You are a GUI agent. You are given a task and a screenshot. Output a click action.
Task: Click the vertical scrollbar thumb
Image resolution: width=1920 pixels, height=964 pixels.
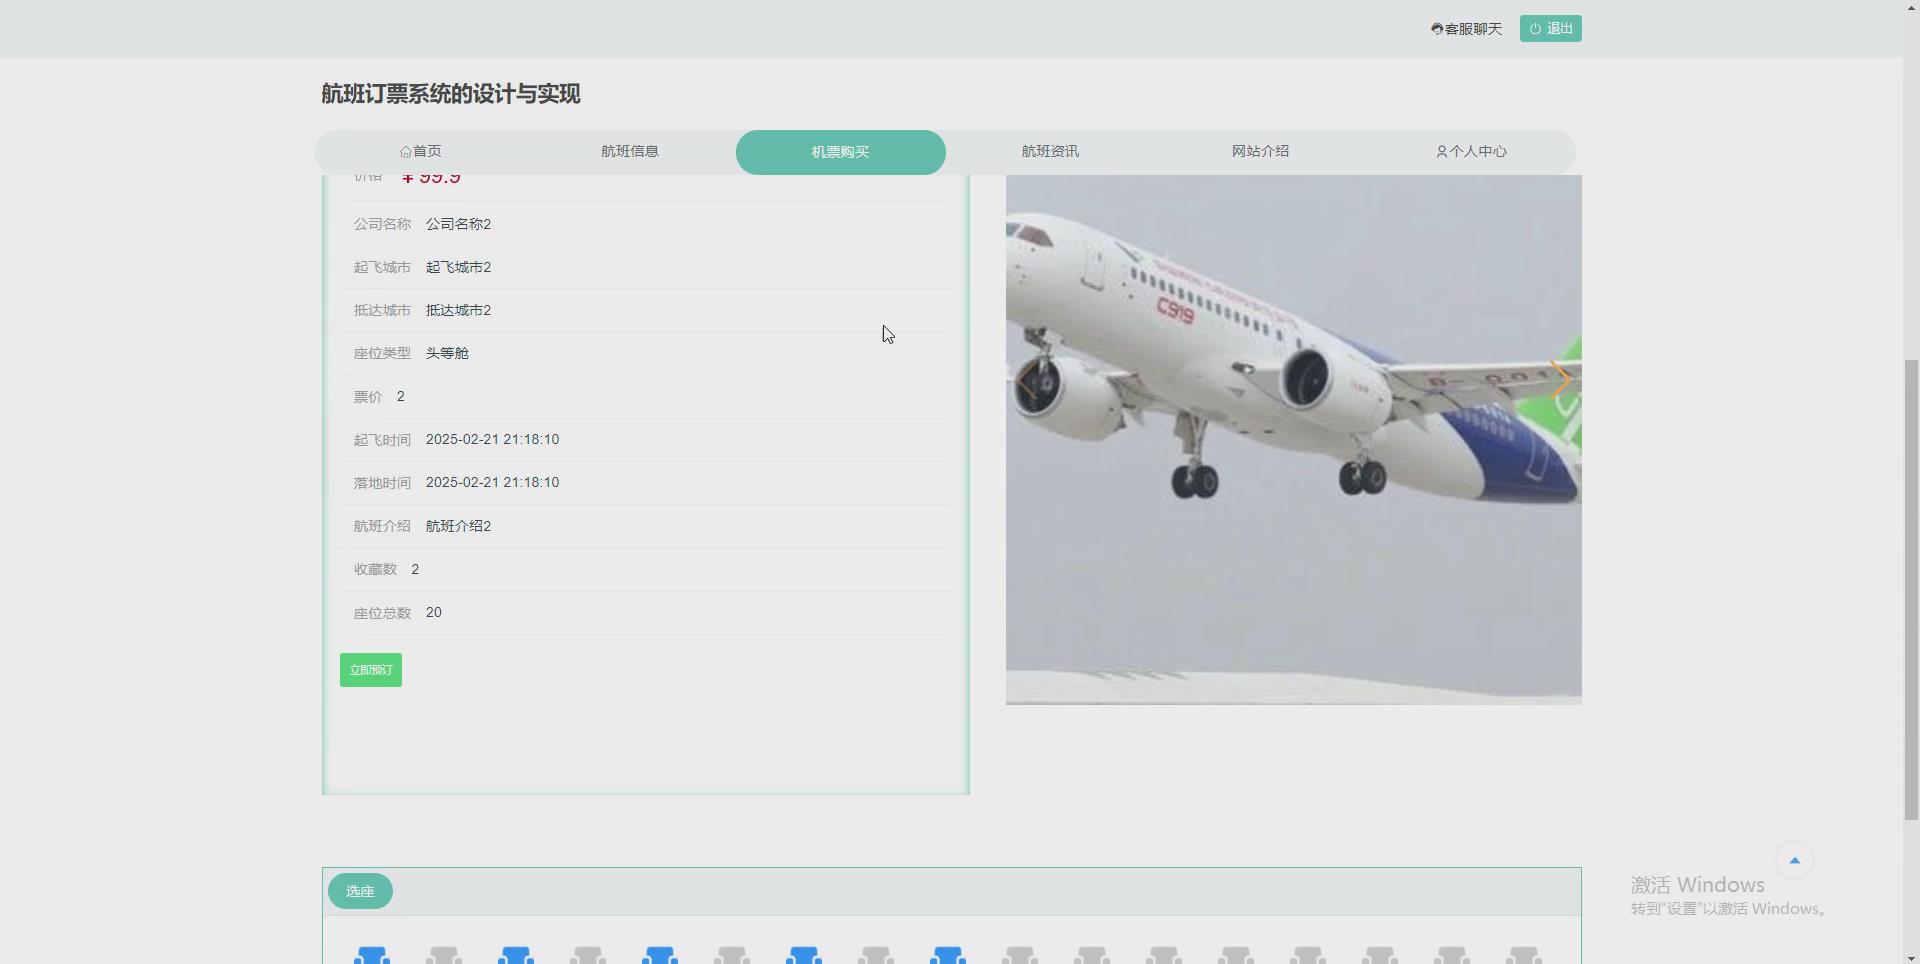[x=1911, y=590]
